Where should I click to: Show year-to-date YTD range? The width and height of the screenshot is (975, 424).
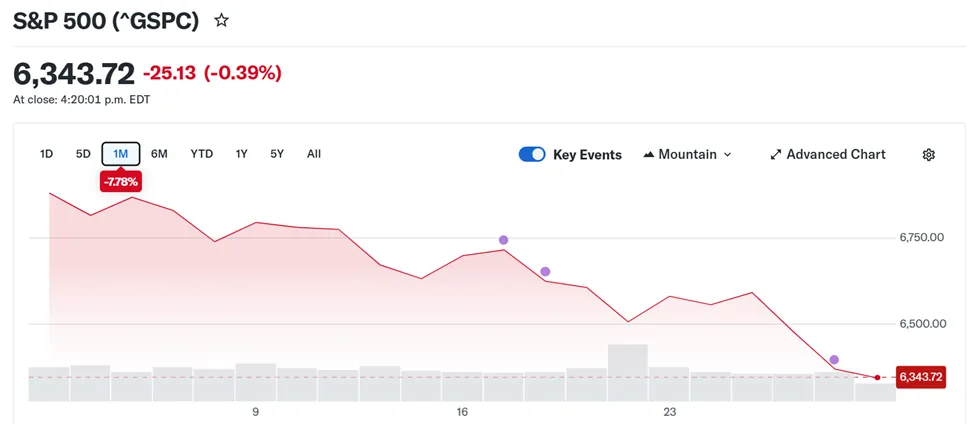coord(202,154)
